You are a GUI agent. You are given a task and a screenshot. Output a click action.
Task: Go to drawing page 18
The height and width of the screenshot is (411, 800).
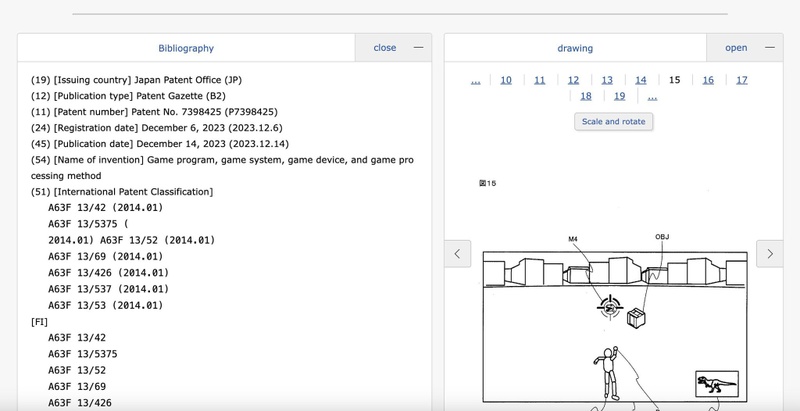586,96
